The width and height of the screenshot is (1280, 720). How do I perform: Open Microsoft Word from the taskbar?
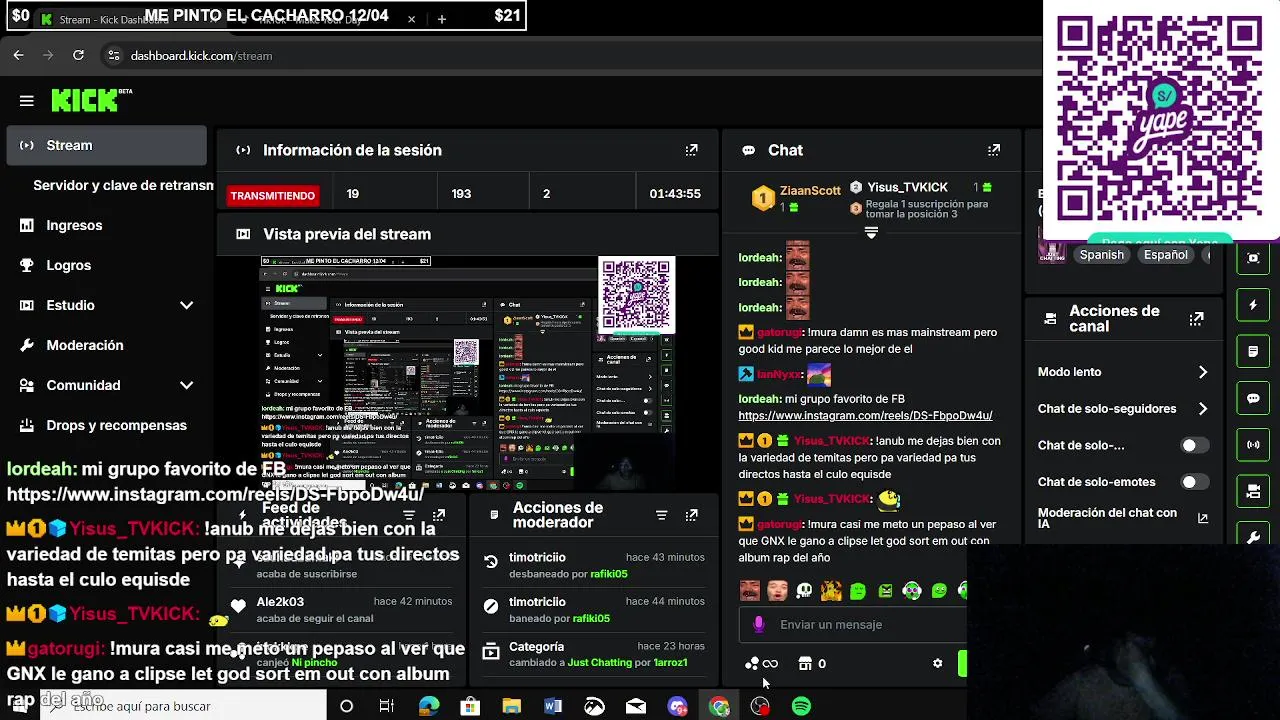point(553,706)
